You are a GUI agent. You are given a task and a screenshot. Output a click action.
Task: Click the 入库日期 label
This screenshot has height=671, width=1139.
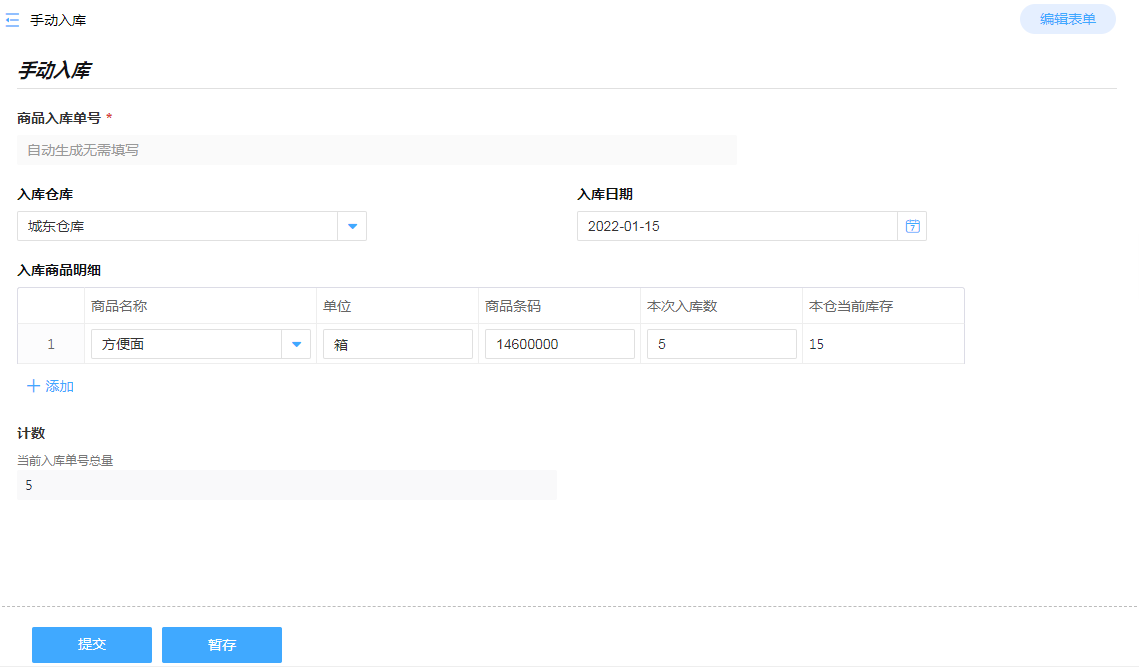coord(605,195)
